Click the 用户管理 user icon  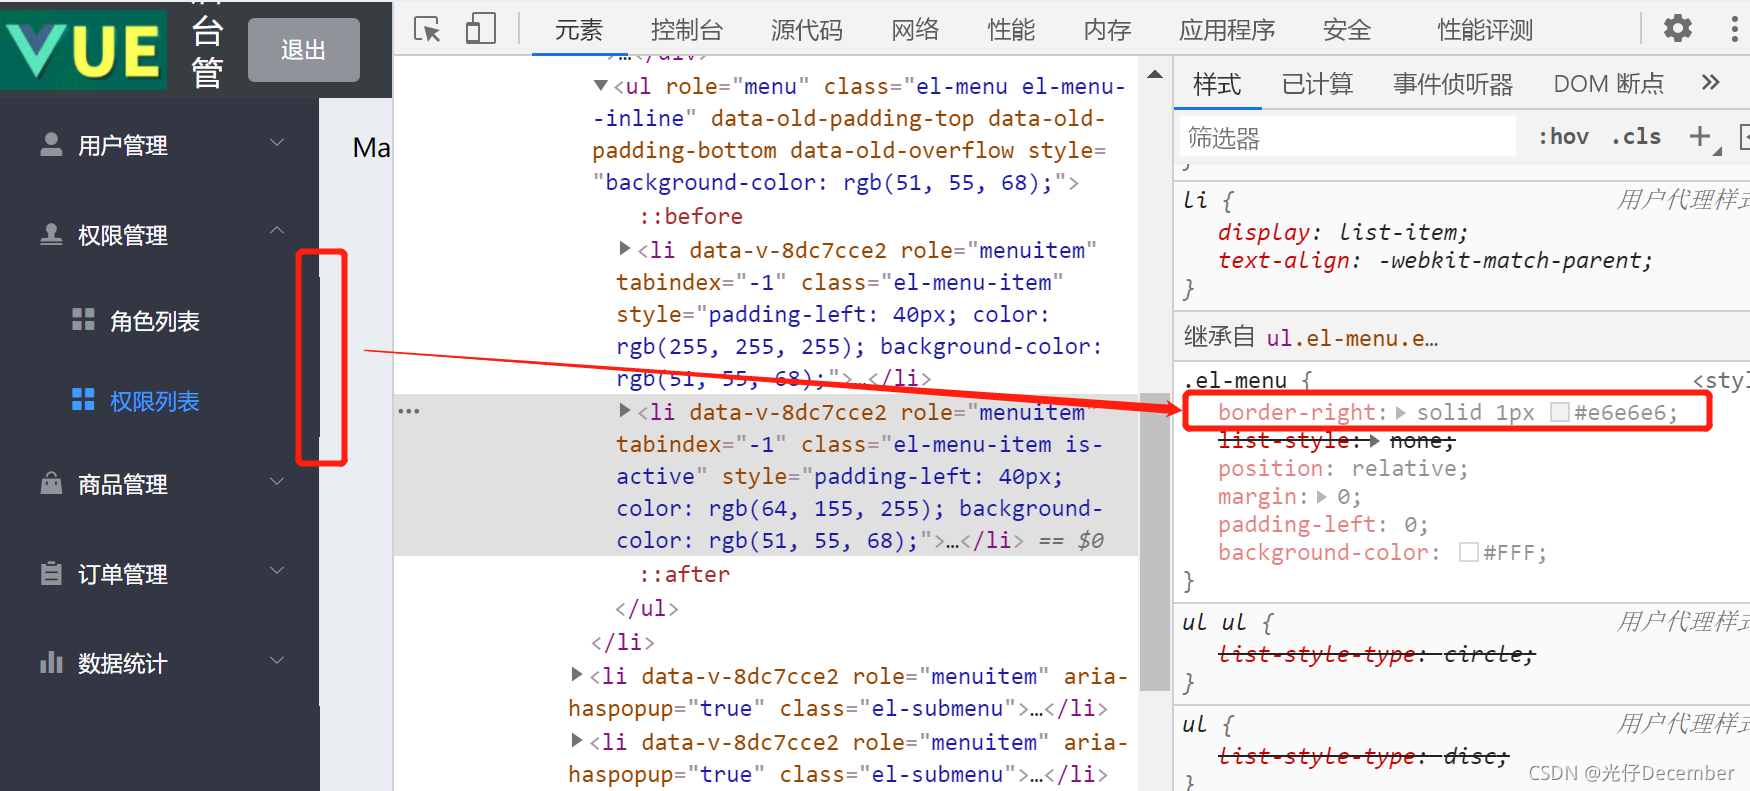[x=51, y=145]
